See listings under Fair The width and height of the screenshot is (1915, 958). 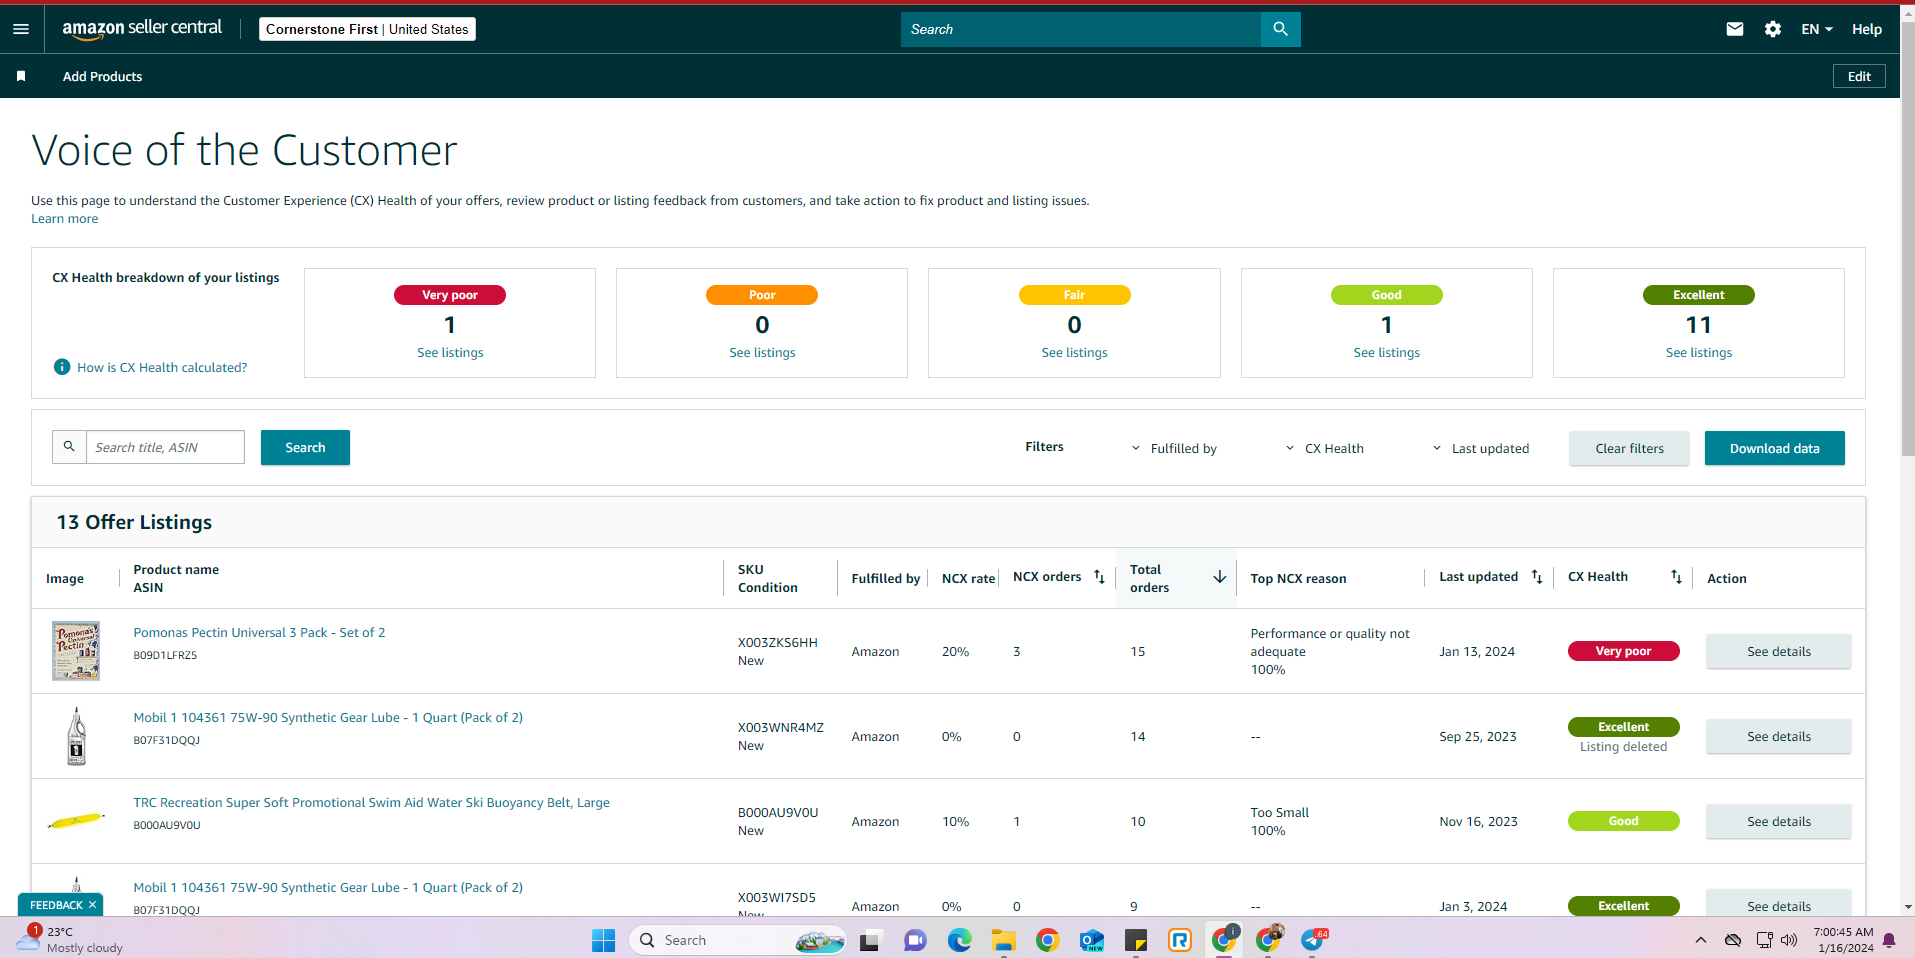(1074, 352)
